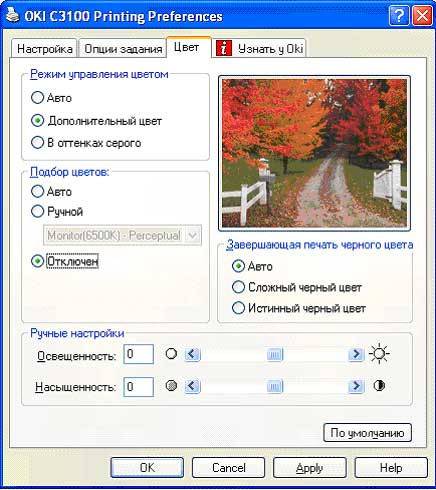Select В оттенках серого radio option
Viewport: 436px width, 490px height.
[86, 143]
